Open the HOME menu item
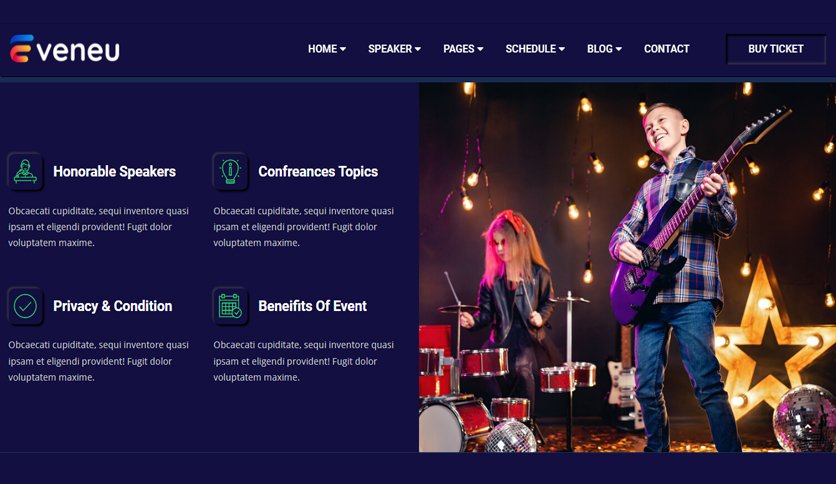The height and width of the screenshot is (484, 836). point(323,49)
